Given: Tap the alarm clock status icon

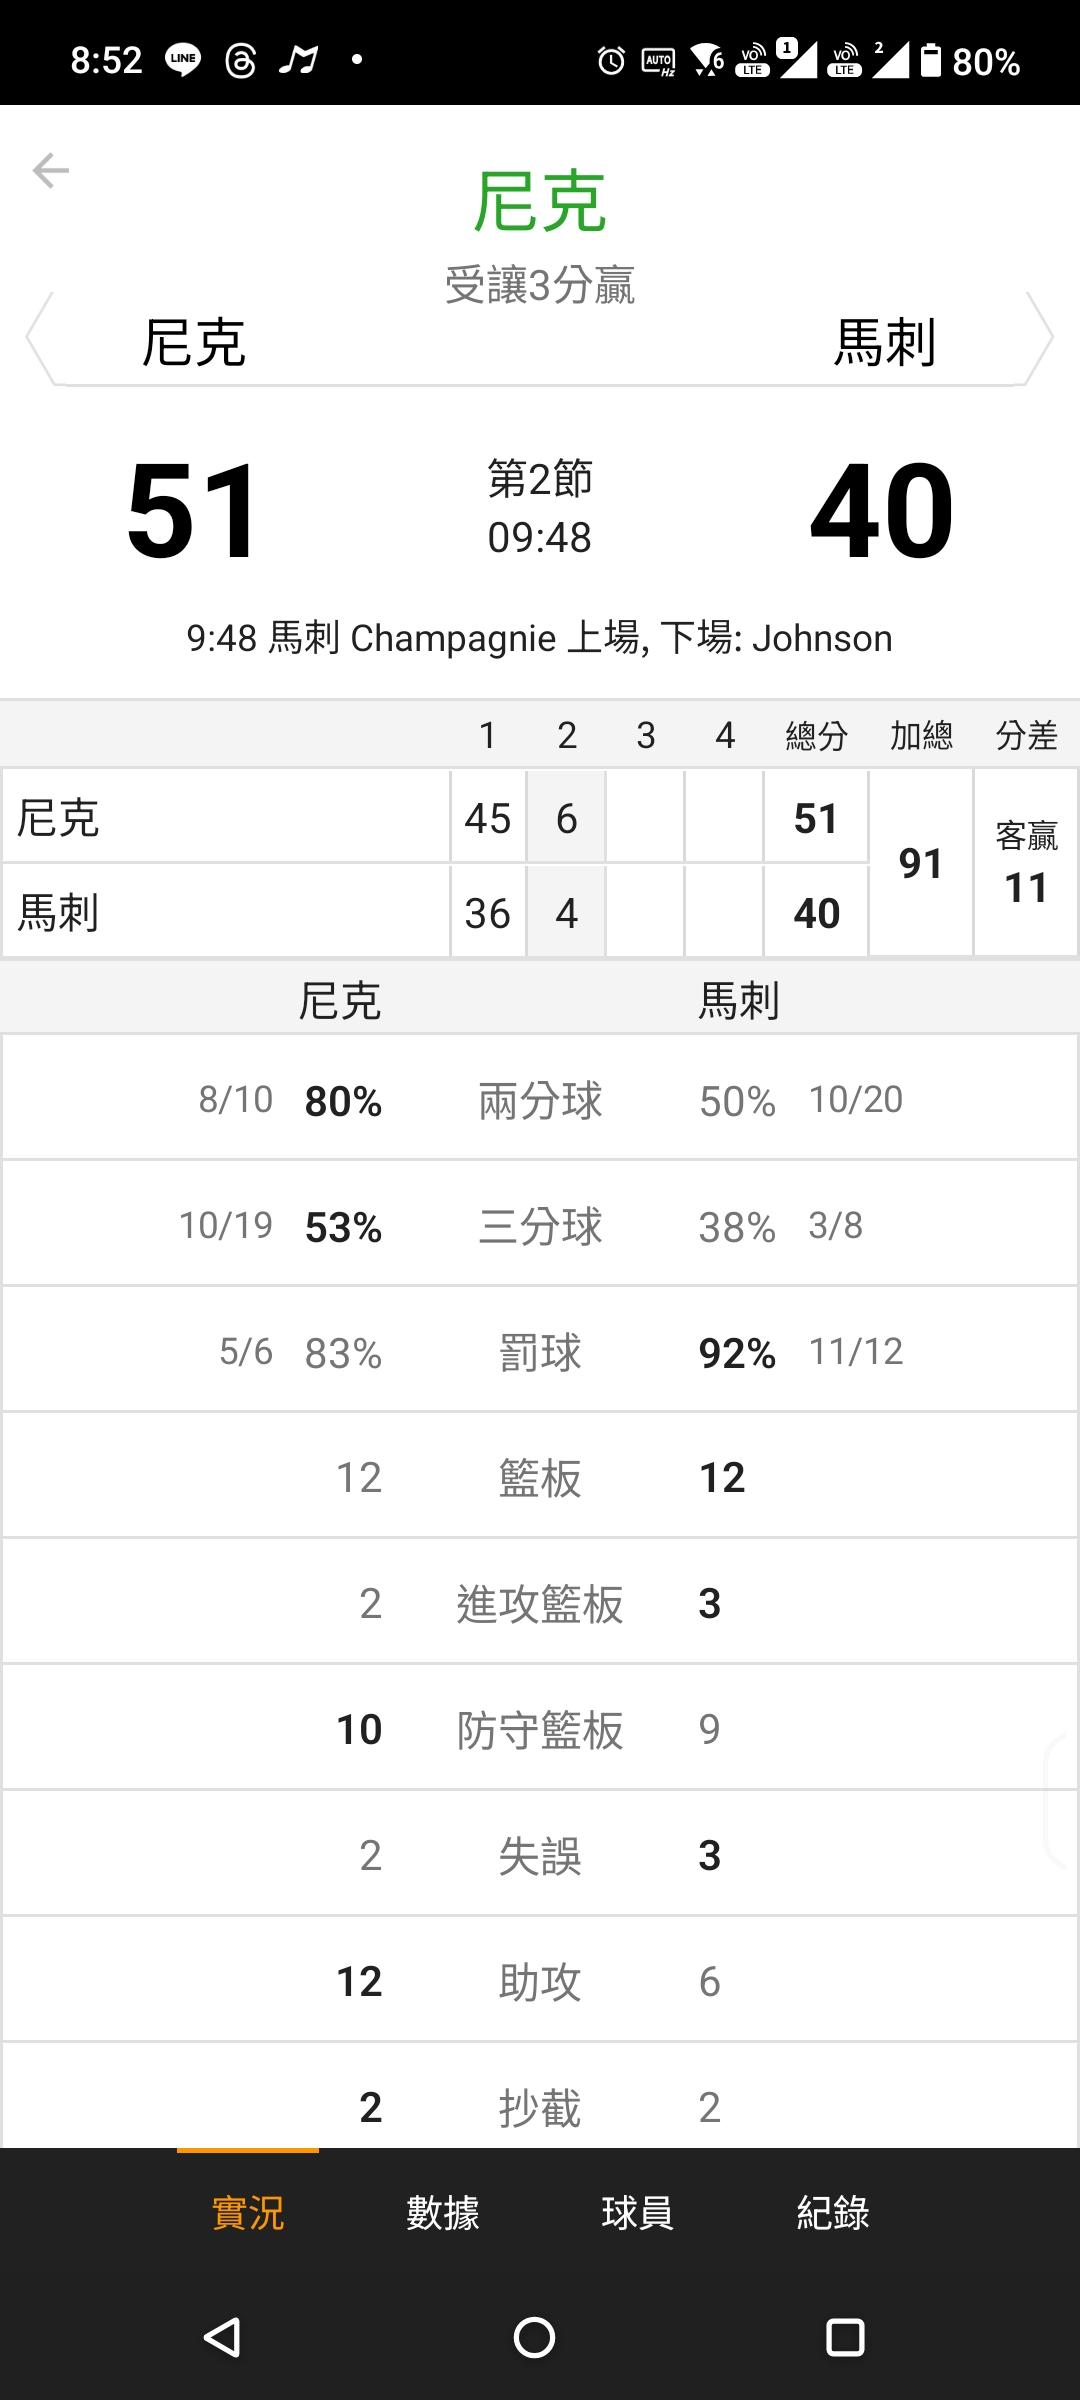Looking at the screenshot, I should pyautogui.click(x=611, y=61).
